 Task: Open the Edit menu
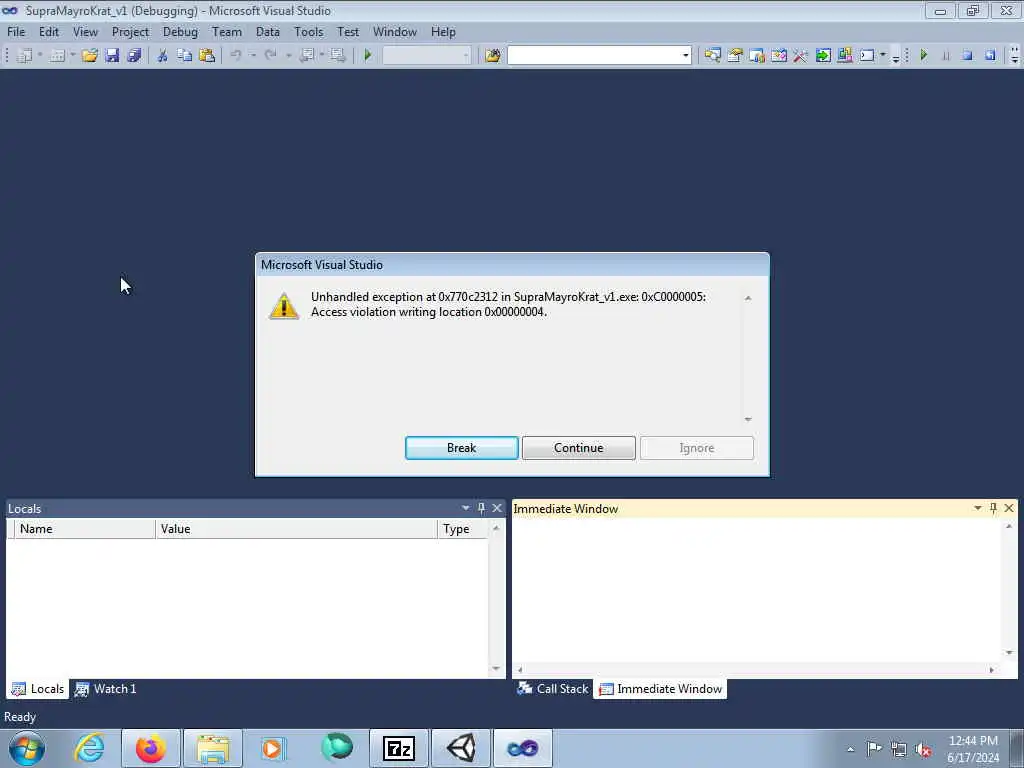tap(49, 31)
